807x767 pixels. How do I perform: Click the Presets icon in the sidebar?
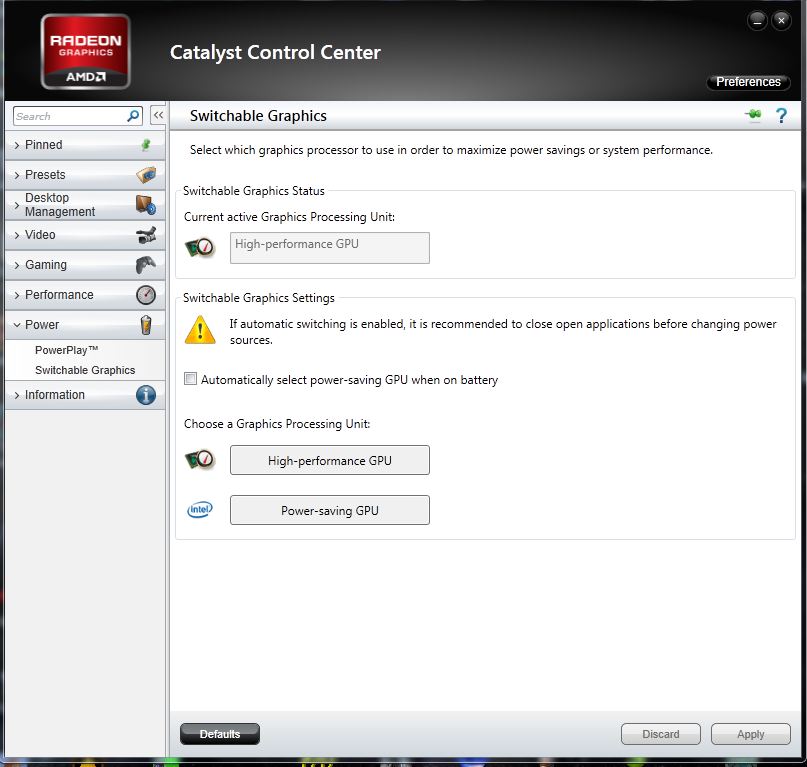(146, 175)
